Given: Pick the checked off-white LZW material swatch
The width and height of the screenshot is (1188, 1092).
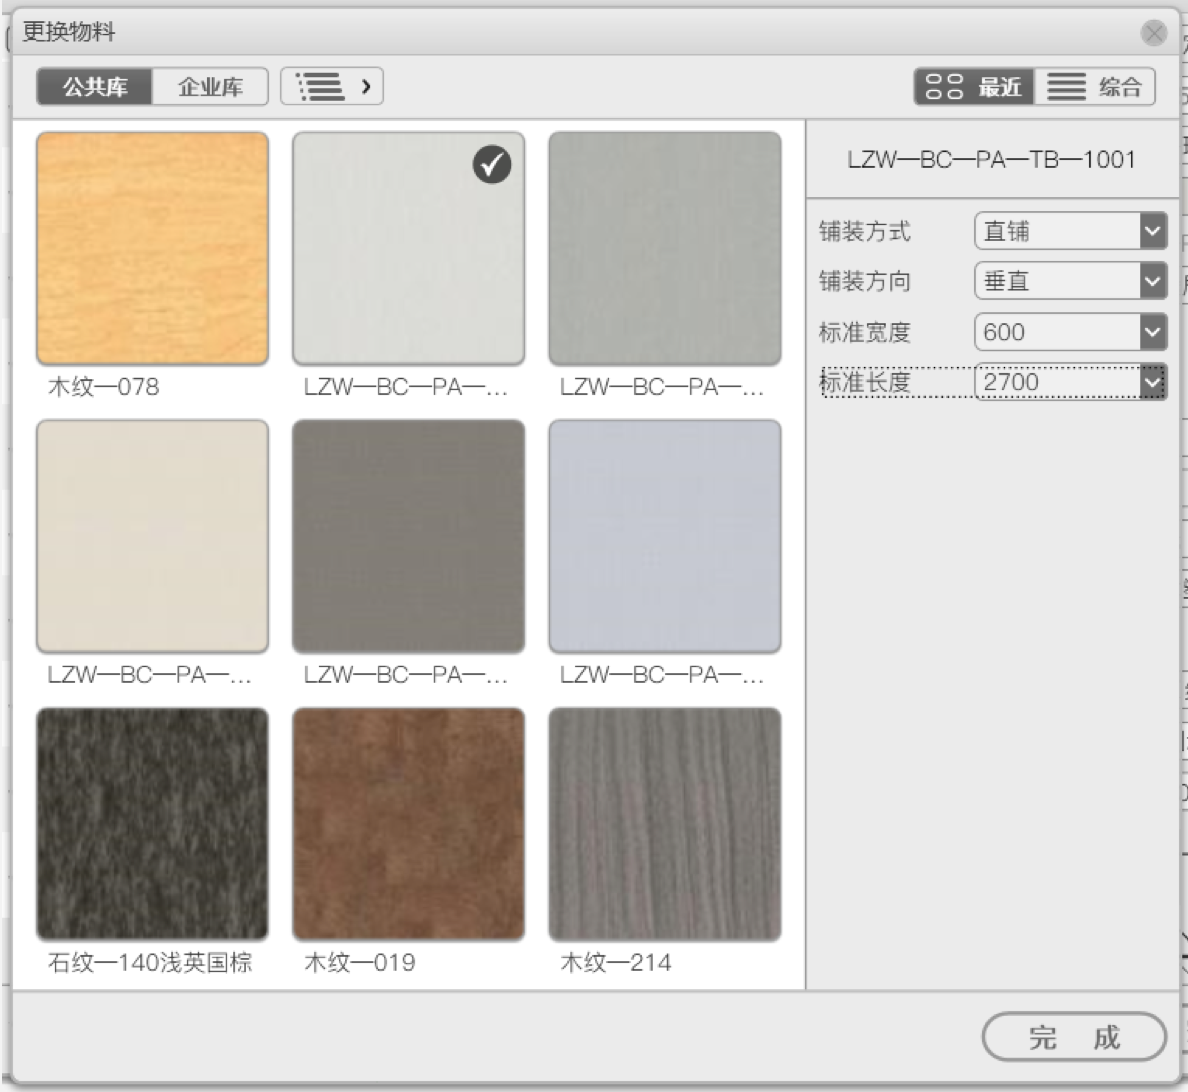Looking at the screenshot, I should point(408,249).
